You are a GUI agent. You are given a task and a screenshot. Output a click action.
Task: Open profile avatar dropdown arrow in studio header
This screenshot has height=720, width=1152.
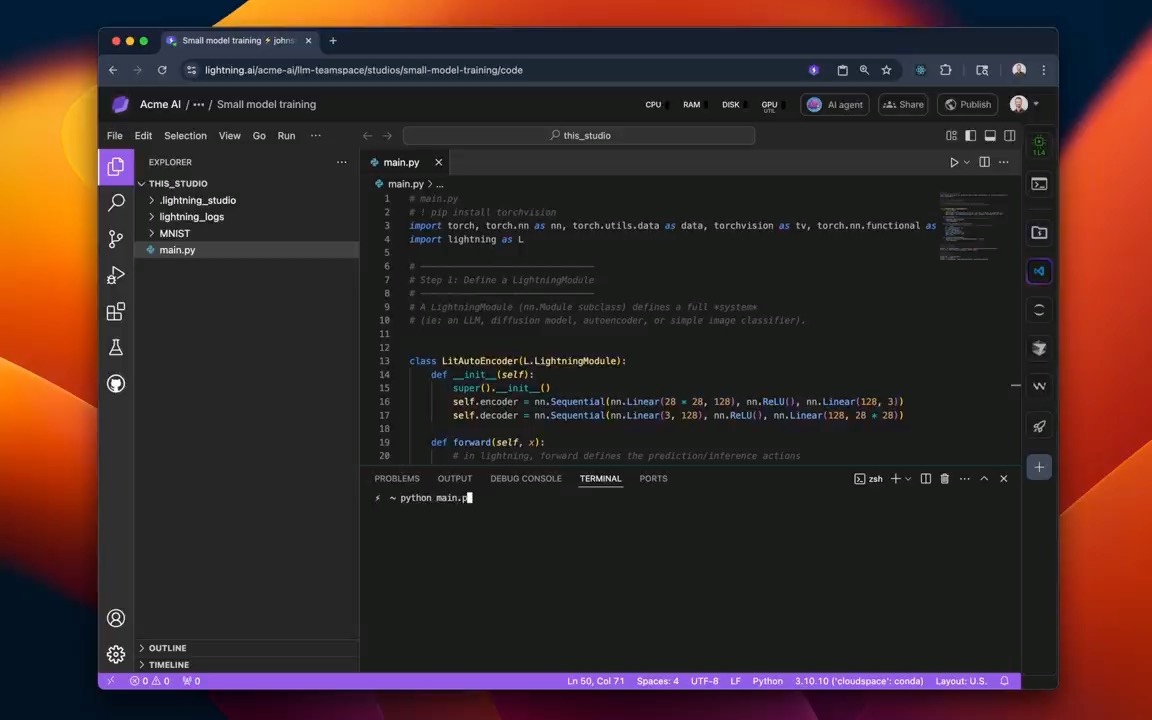[x=1037, y=104]
